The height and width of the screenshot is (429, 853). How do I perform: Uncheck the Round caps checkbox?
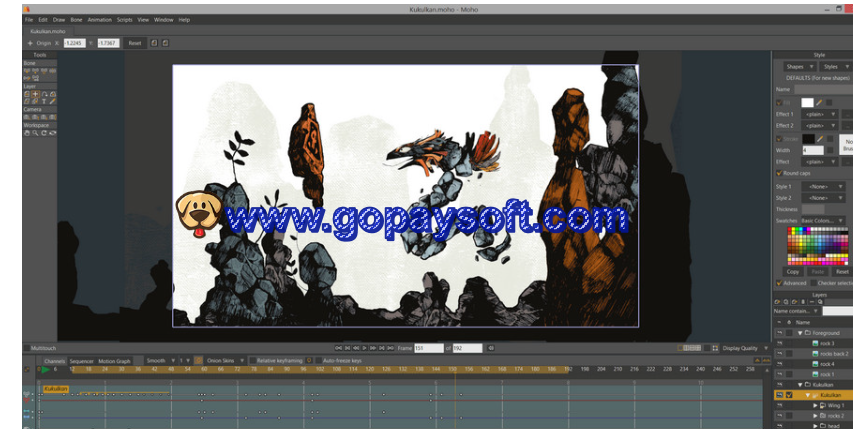click(x=778, y=173)
